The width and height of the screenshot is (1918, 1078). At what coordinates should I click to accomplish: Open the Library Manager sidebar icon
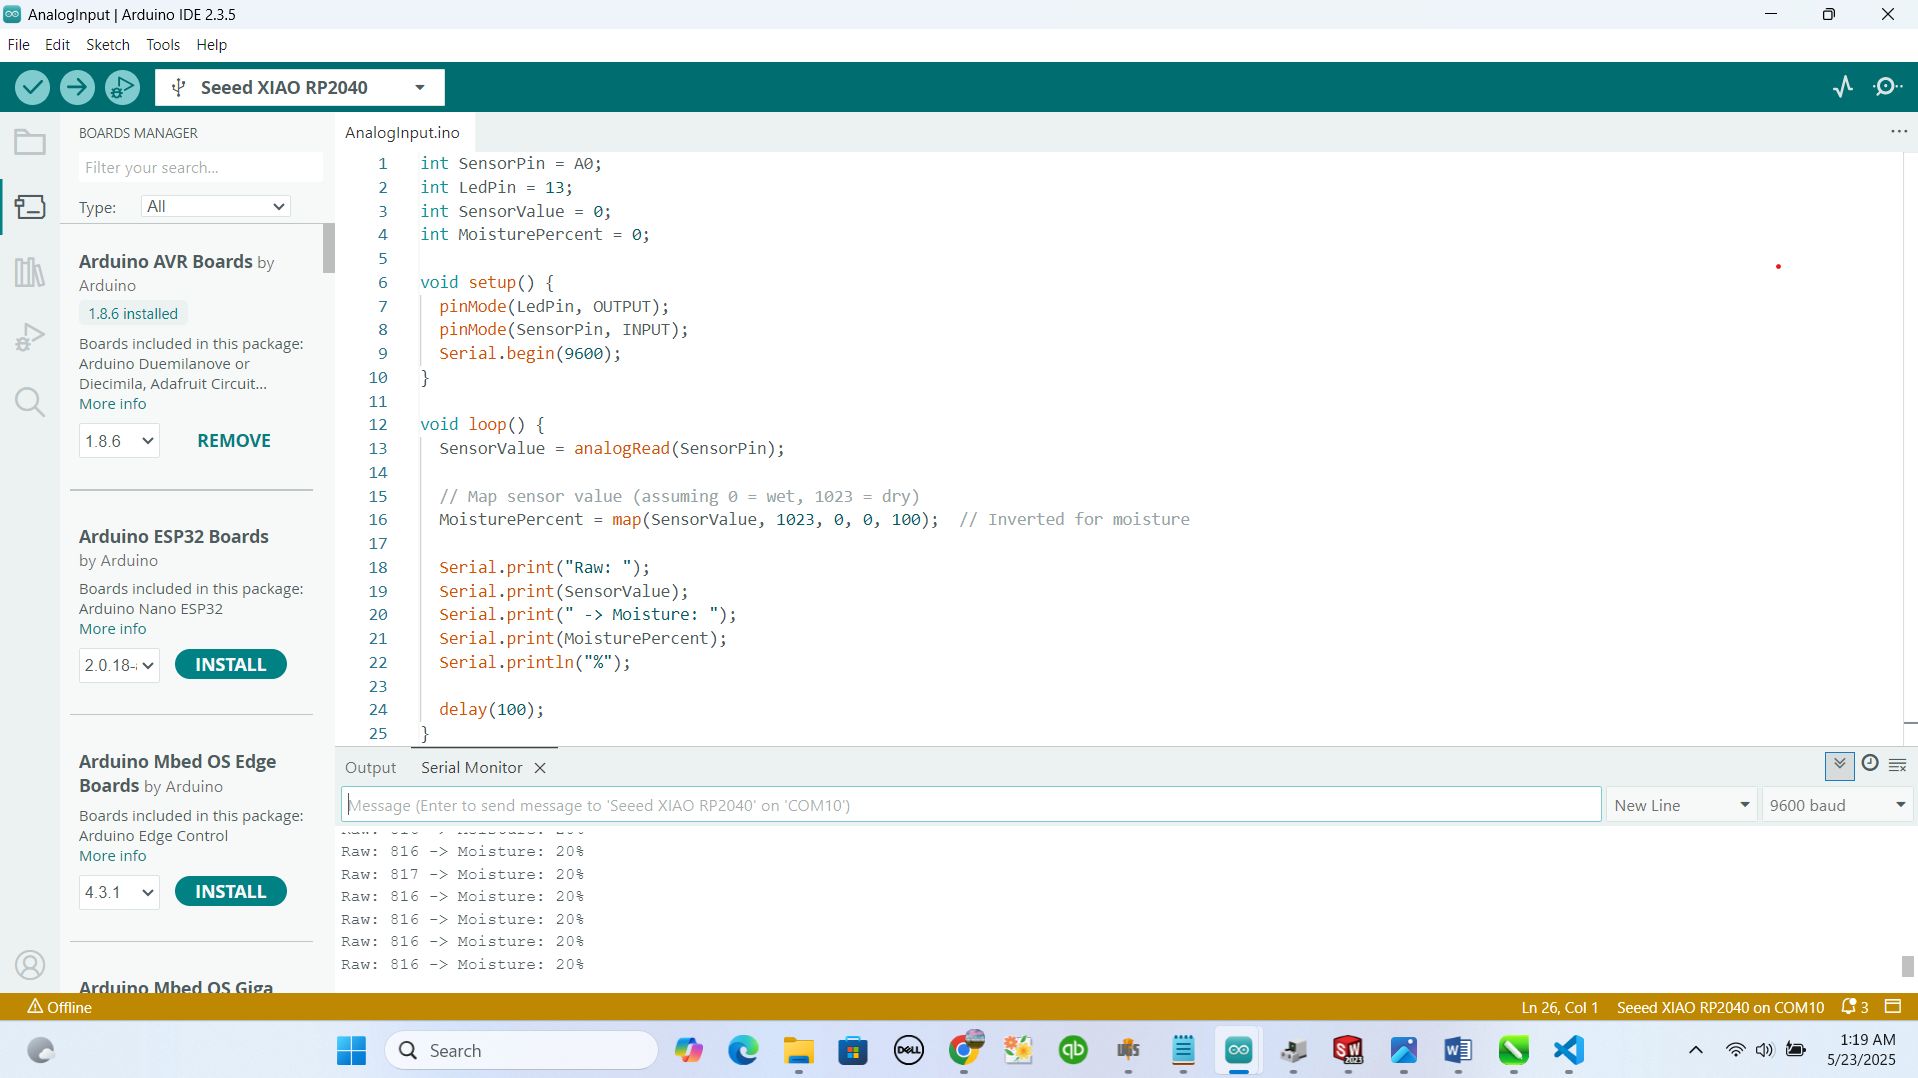30,272
